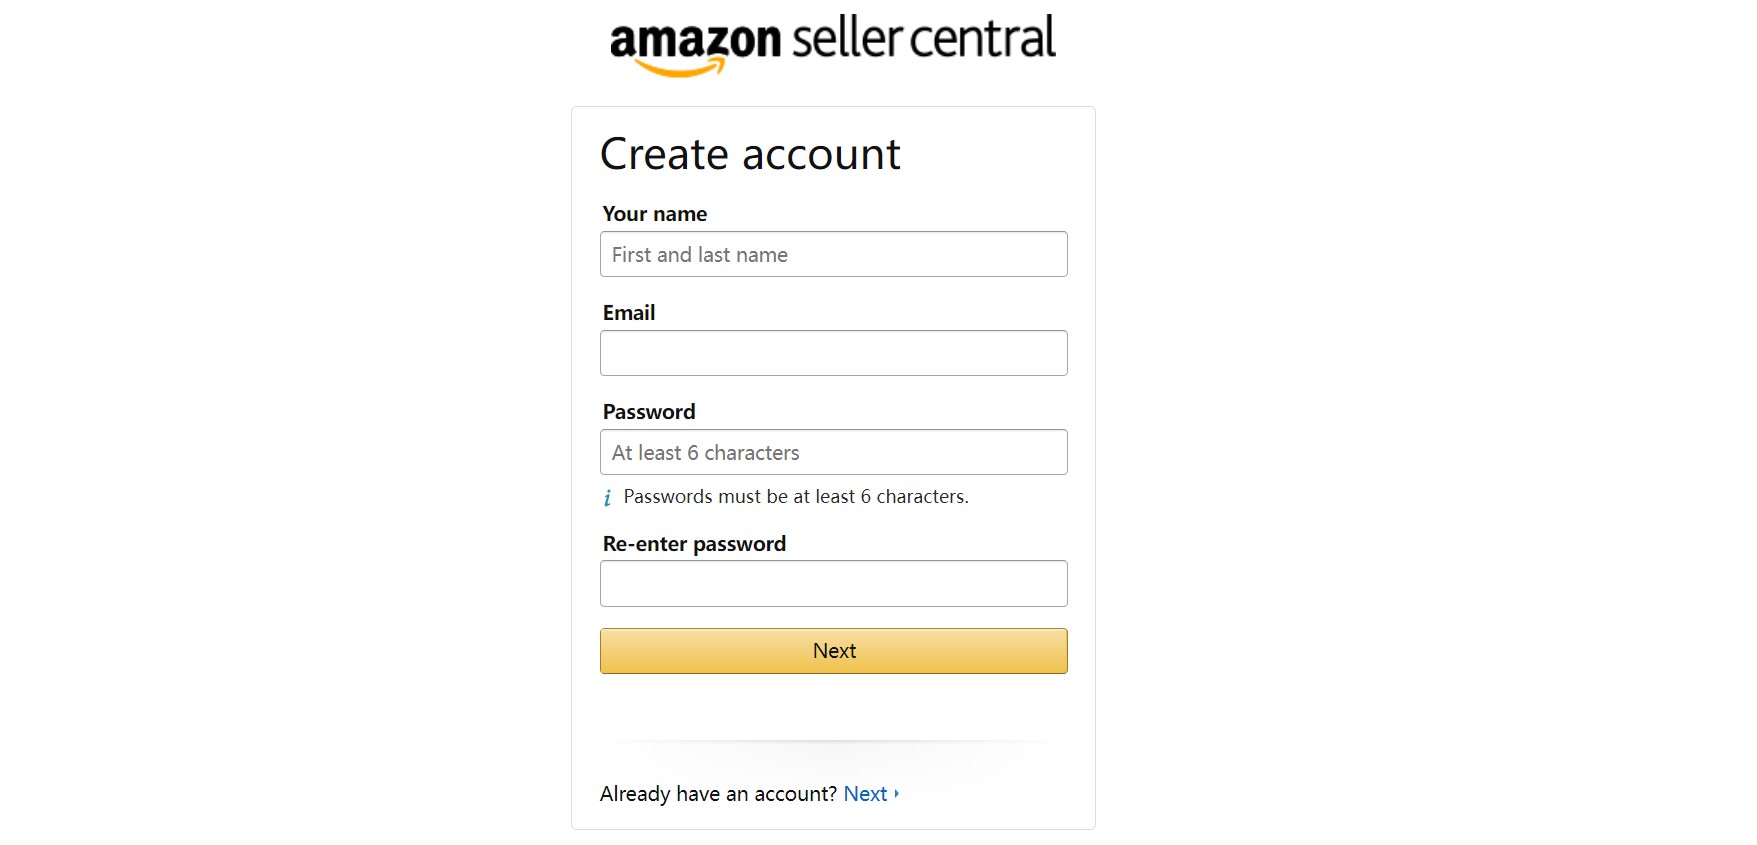1757x845 pixels.
Task: Click the "Create account" heading
Action: tap(750, 155)
